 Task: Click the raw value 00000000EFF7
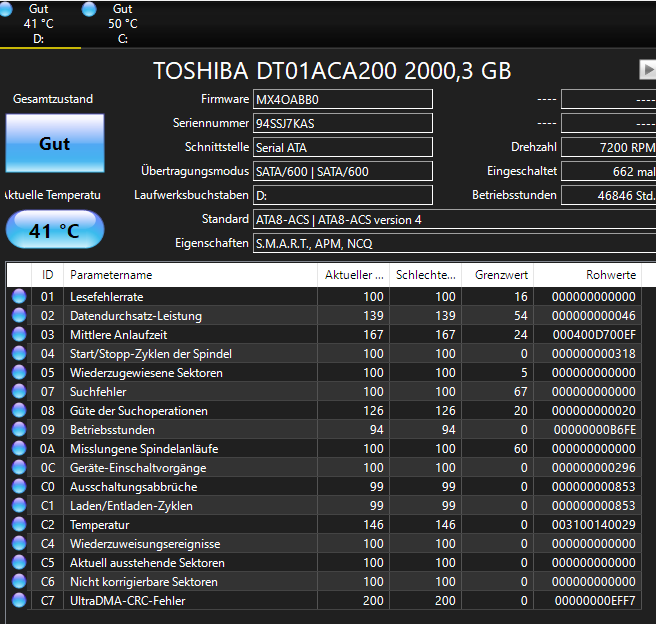tap(595, 601)
